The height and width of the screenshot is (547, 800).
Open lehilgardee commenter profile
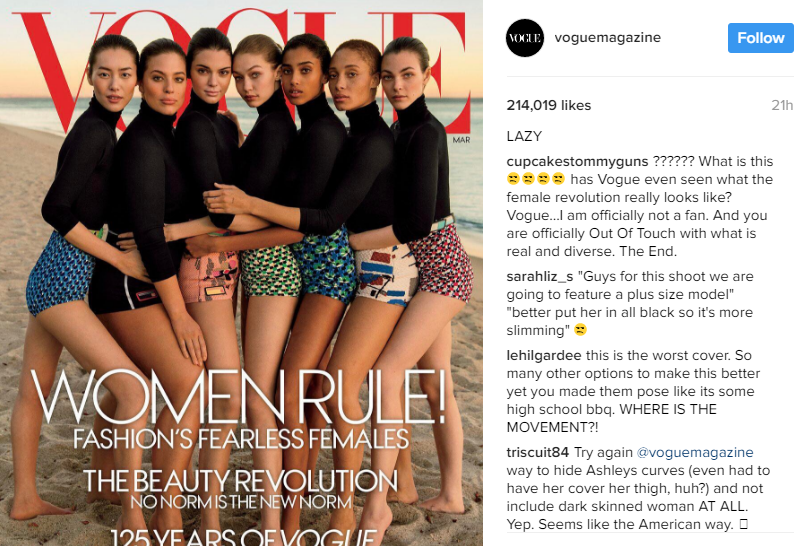pyautogui.click(x=543, y=355)
